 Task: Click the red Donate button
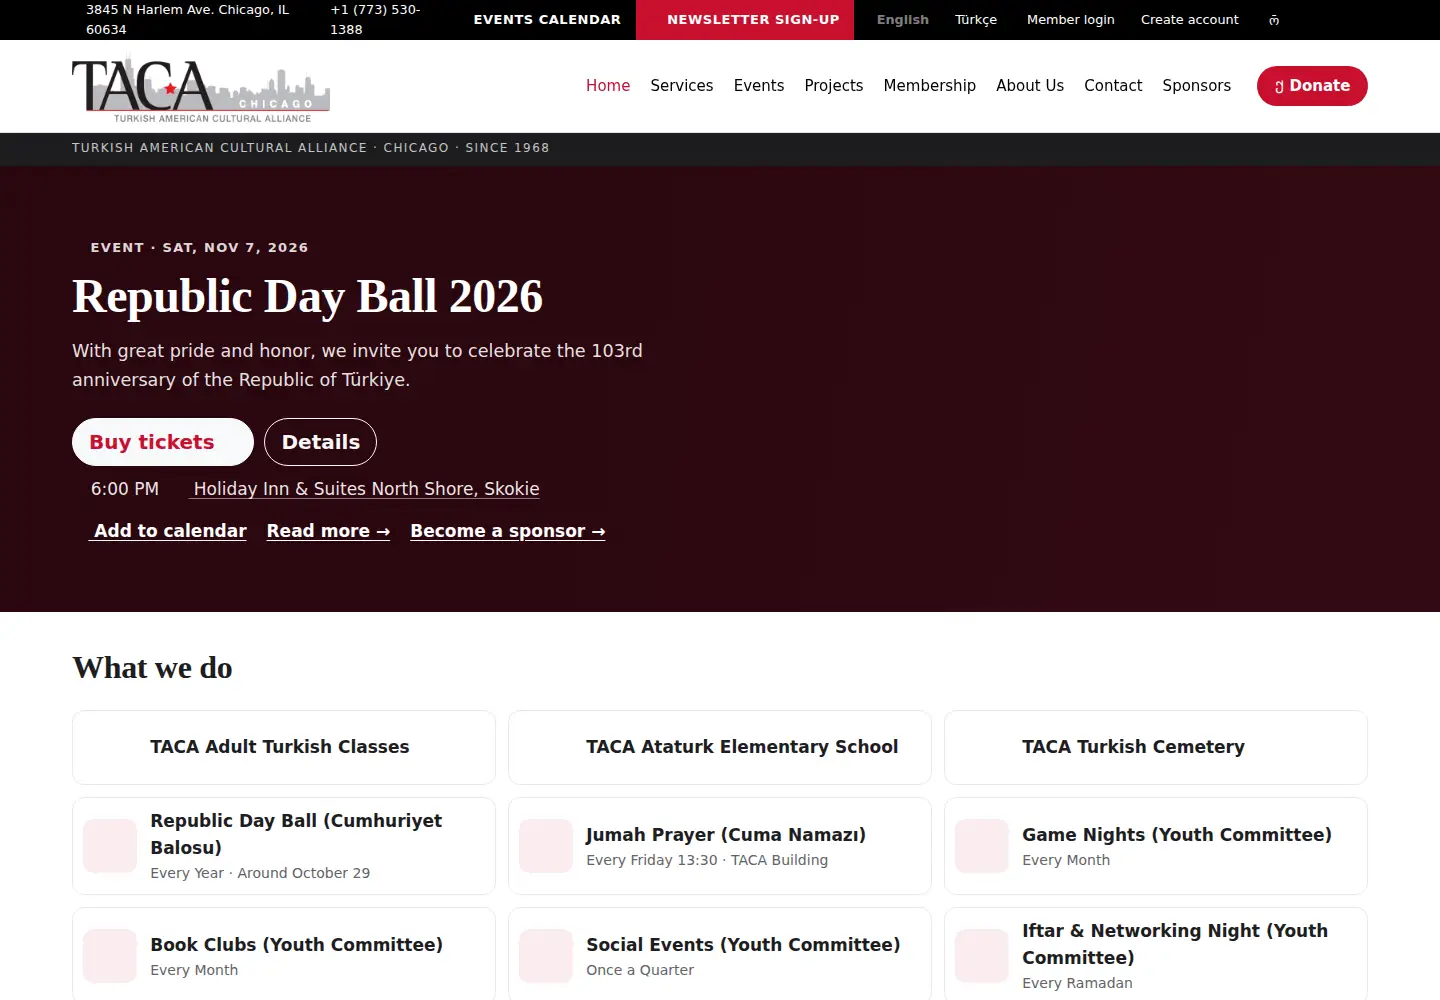(x=1312, y=86)
